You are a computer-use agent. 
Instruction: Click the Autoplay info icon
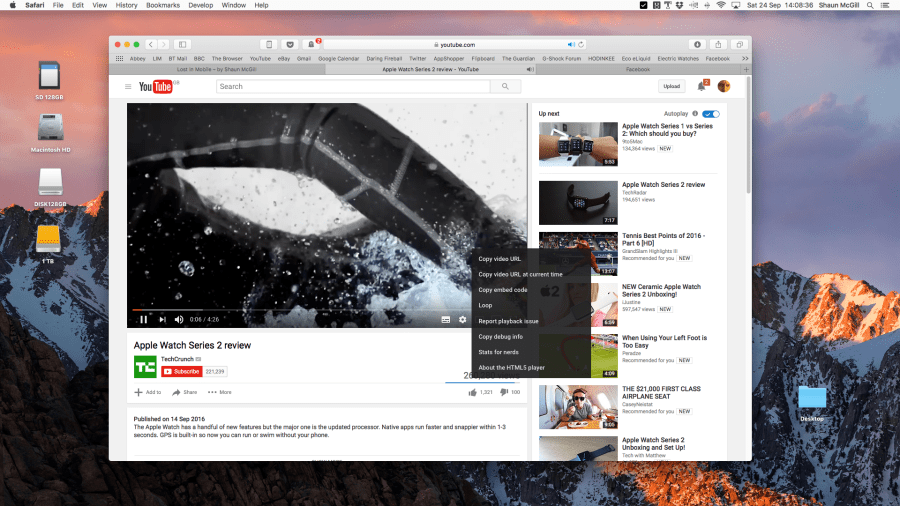point(695,114)
